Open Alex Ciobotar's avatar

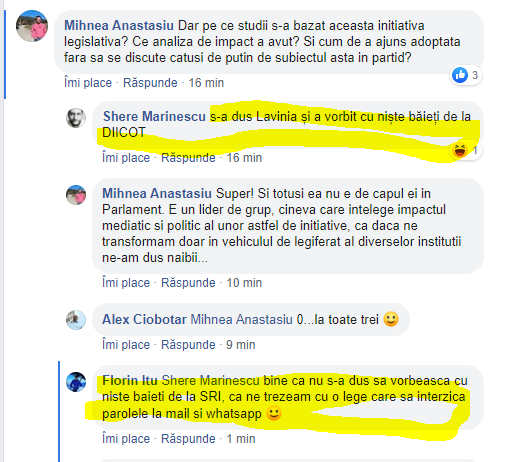76,320
